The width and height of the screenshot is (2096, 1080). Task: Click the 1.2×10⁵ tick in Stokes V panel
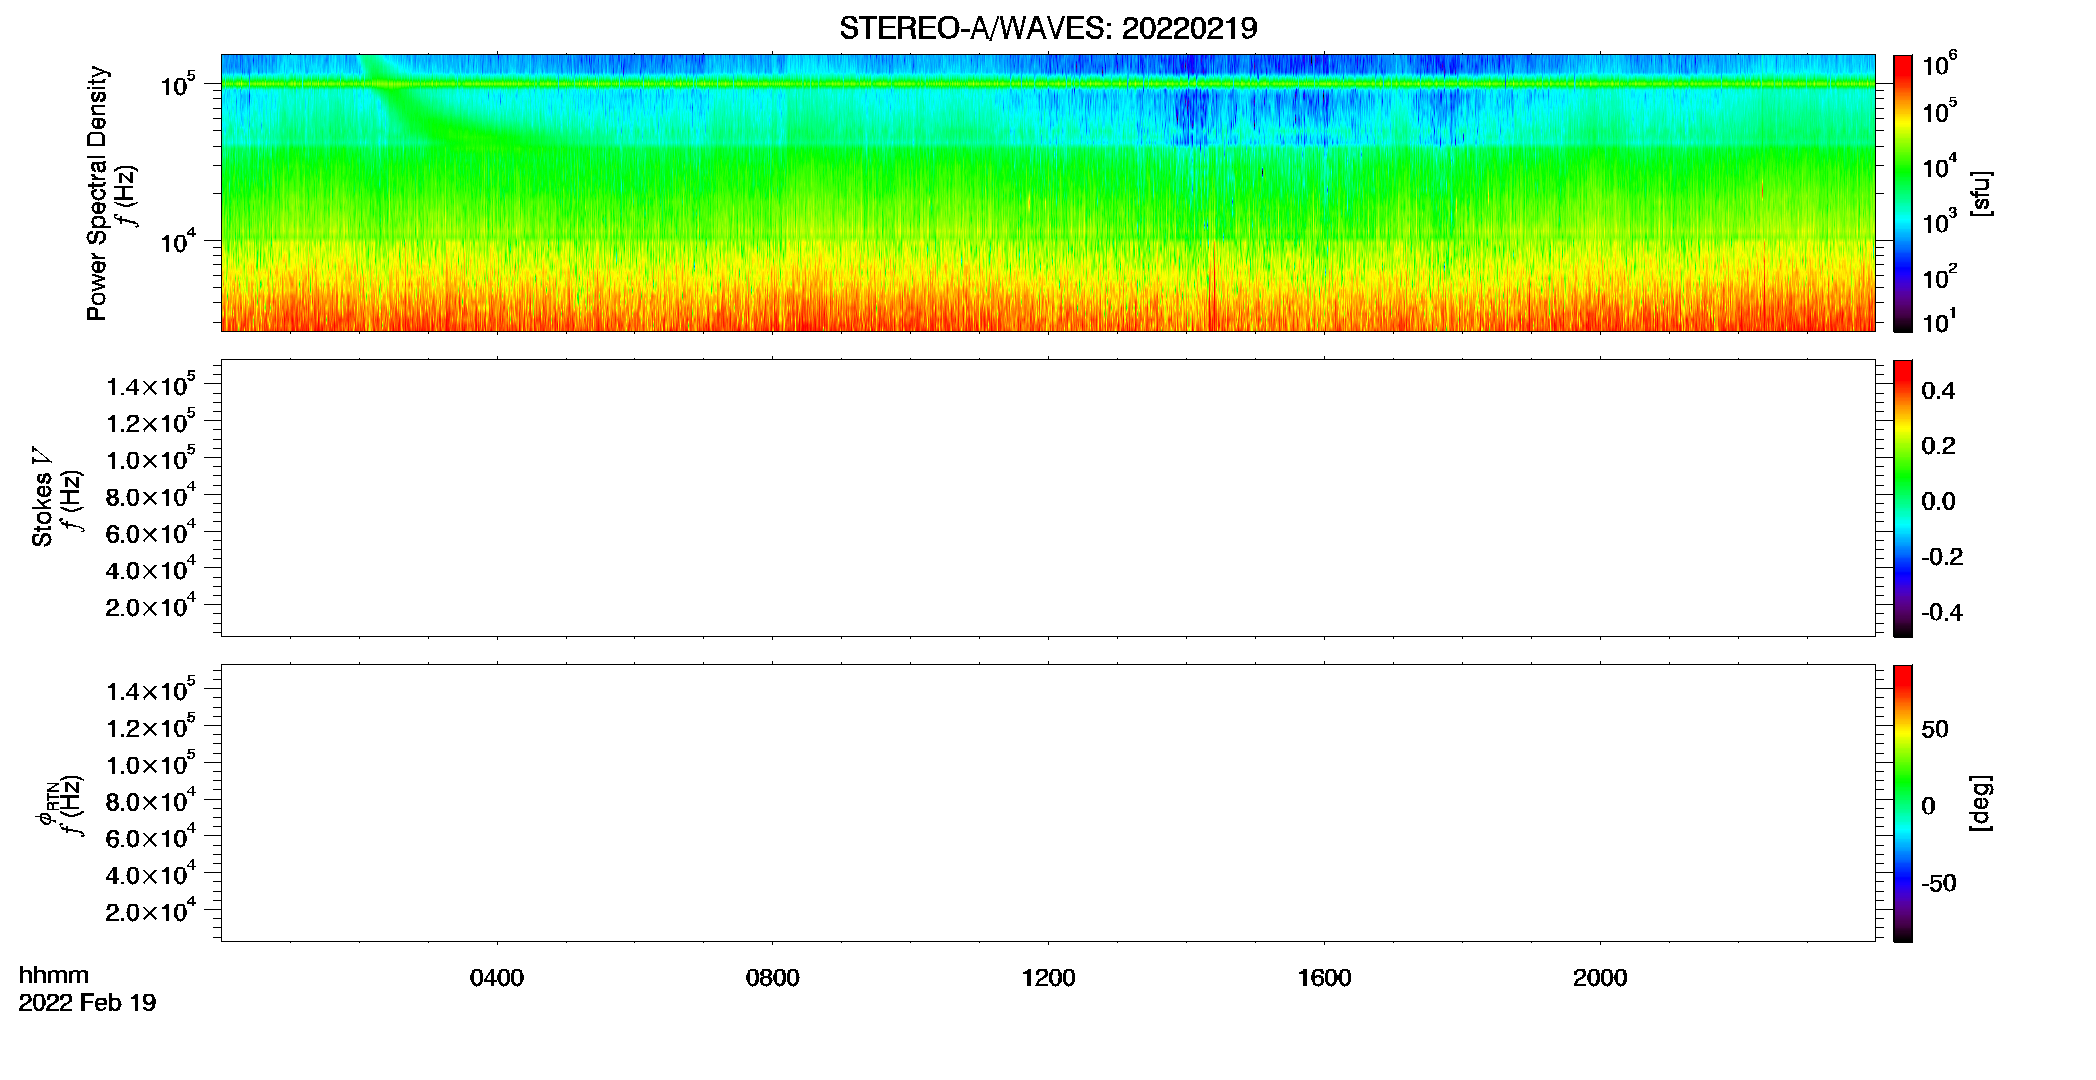click(151, 422)
